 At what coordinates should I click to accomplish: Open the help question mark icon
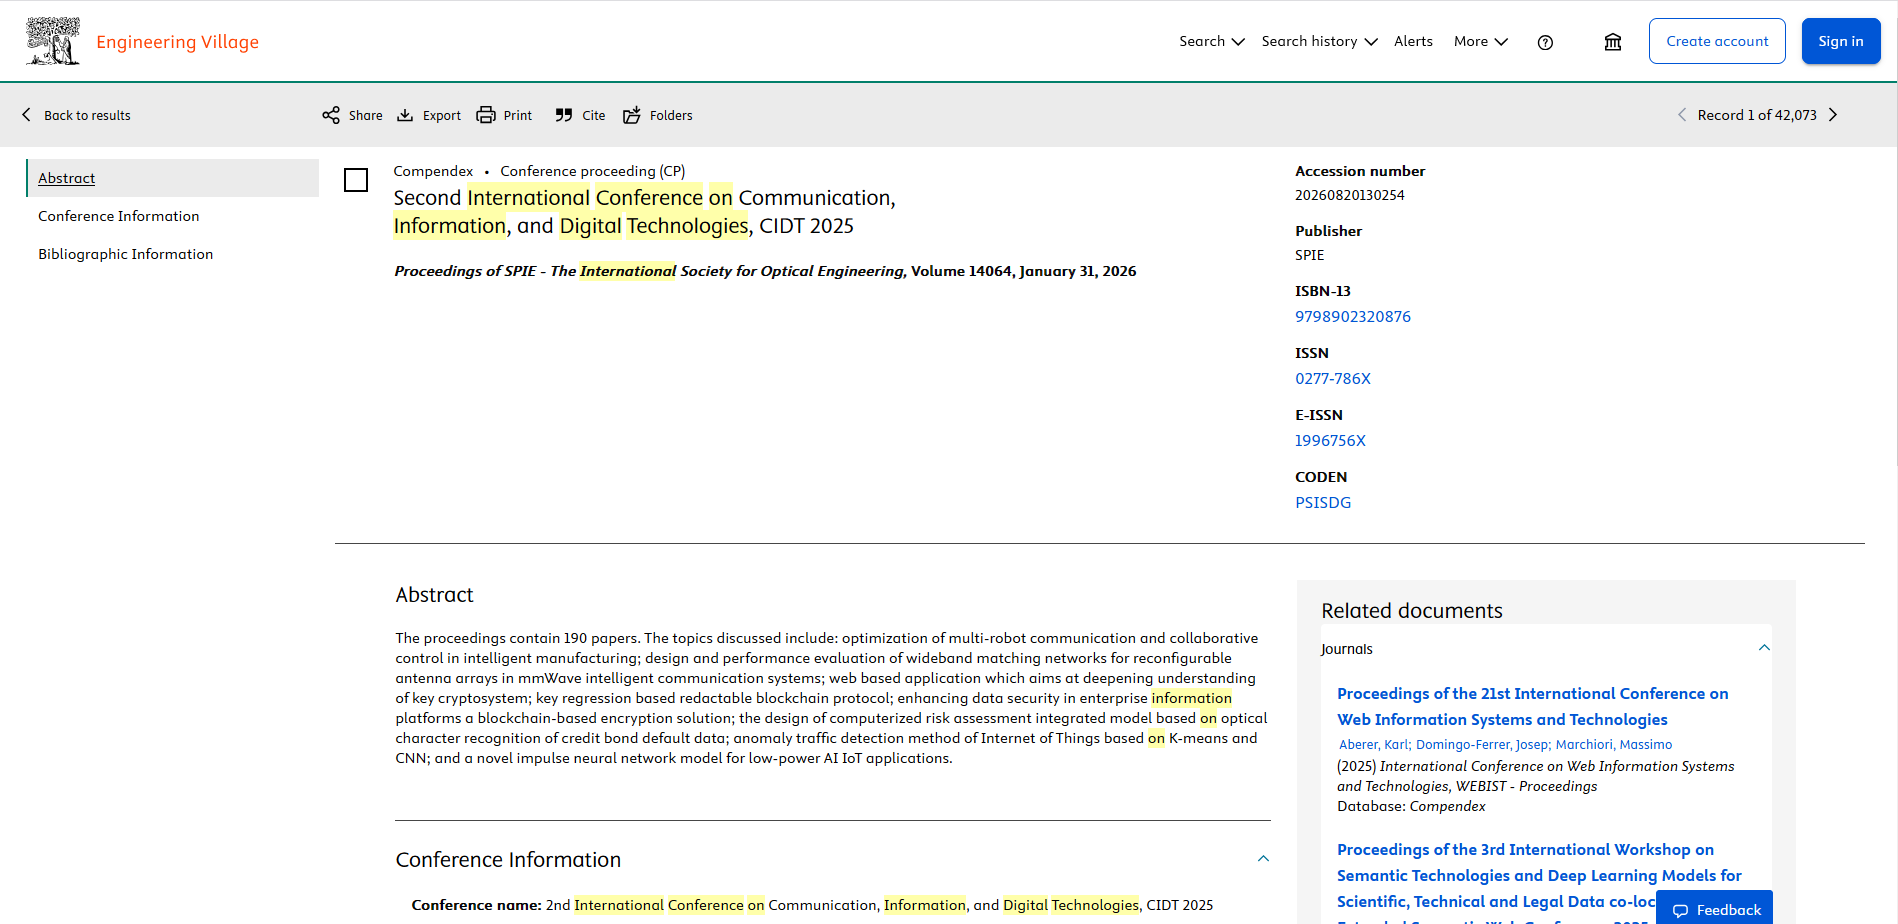pos(1545,42)
